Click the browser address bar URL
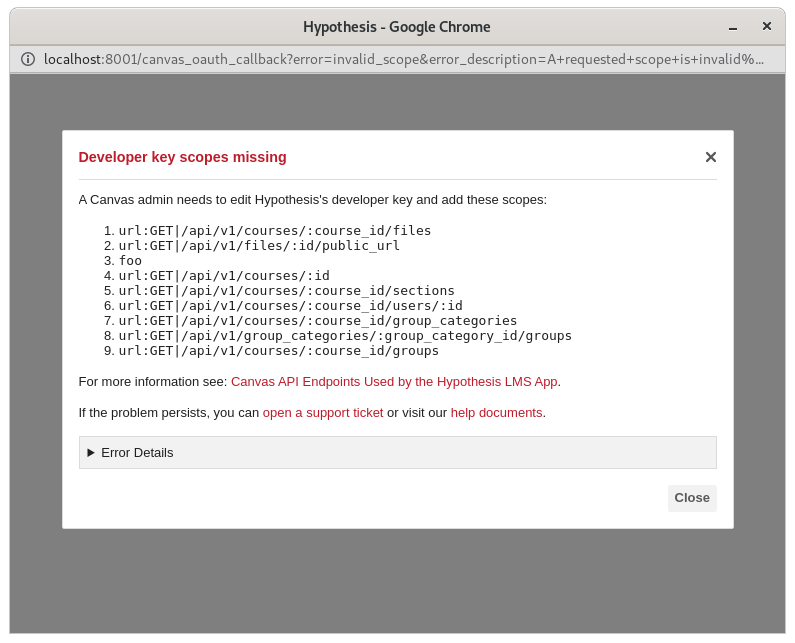The height and width of the screenshot is (643, 795). [x=404, y=59]
